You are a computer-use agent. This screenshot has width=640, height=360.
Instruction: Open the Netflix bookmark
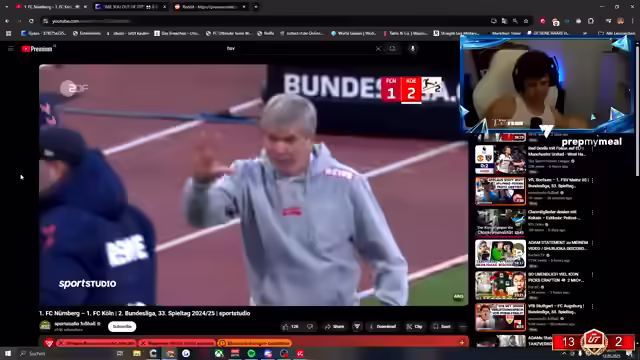[266, 33]
